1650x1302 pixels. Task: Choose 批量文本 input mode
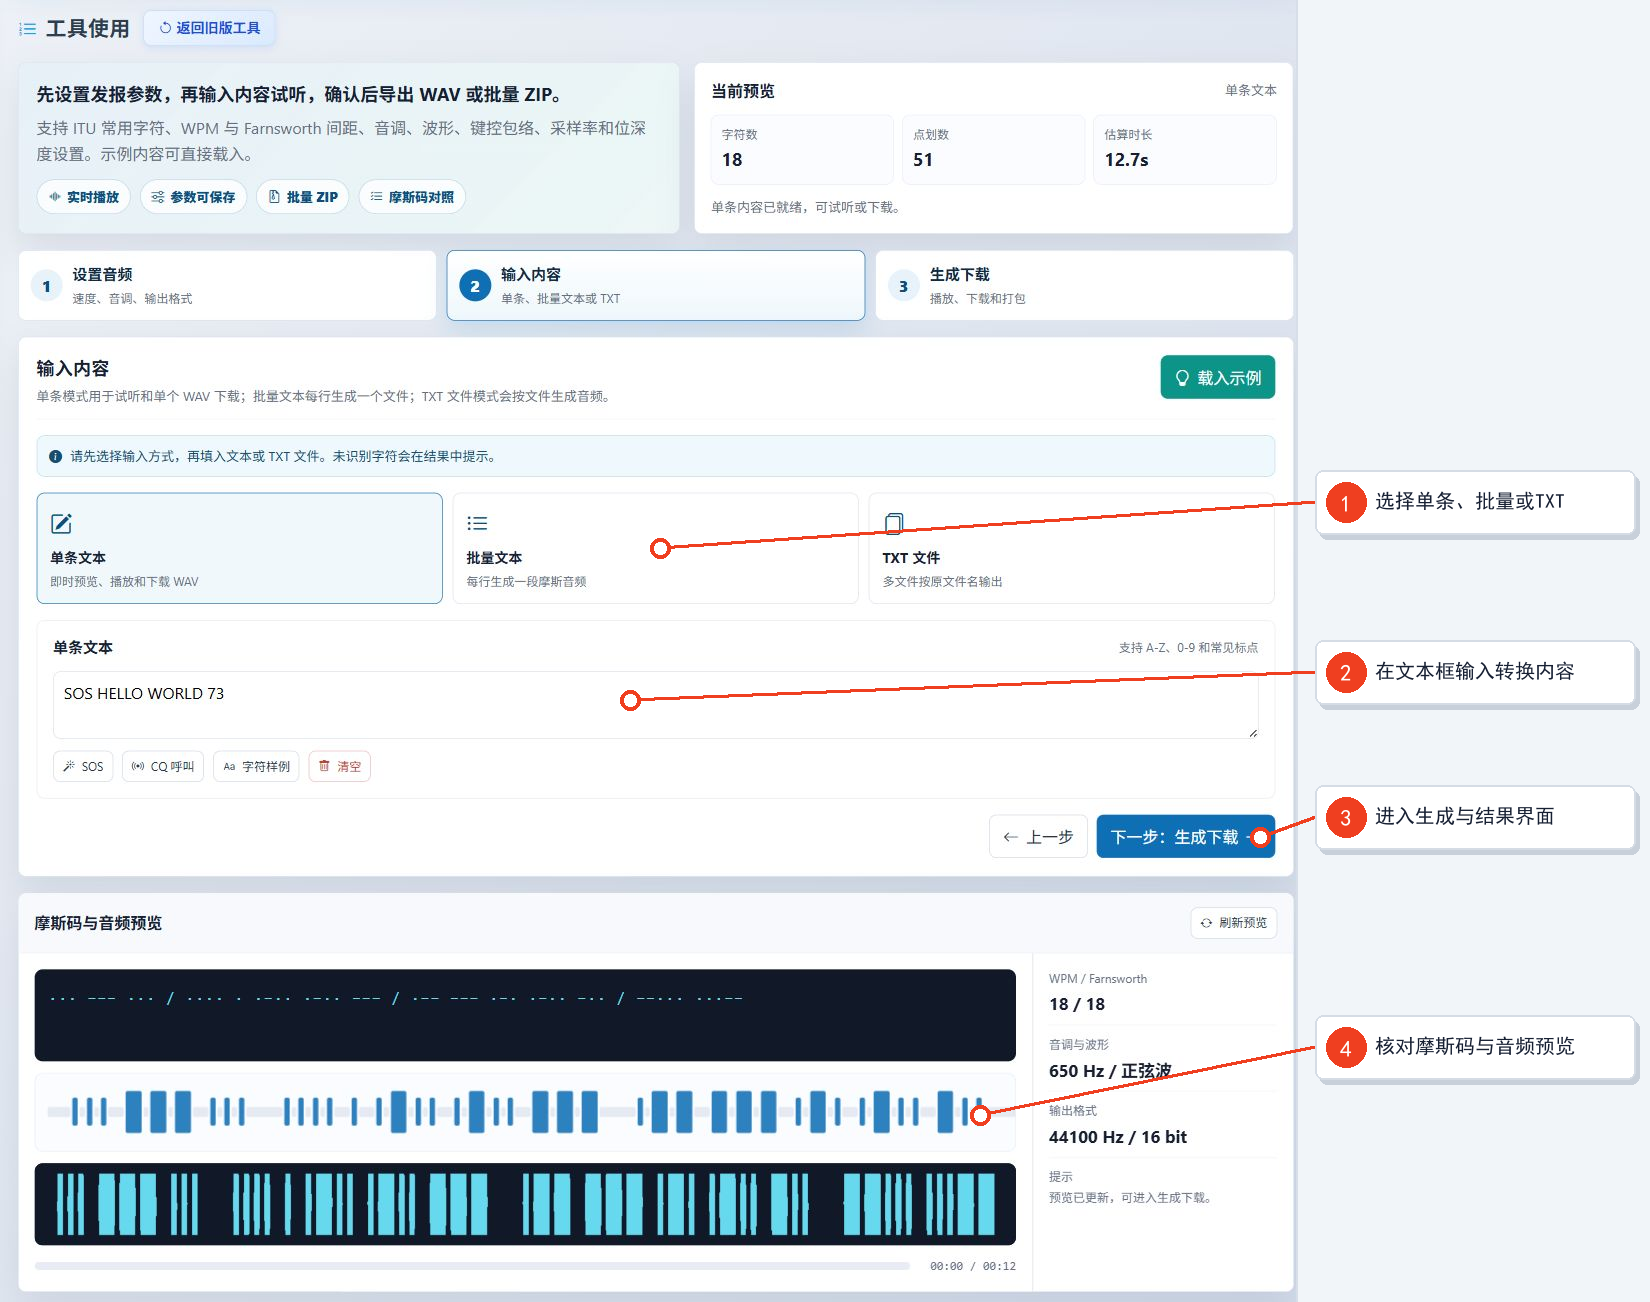pyautogui.click(x=656, y=548)
